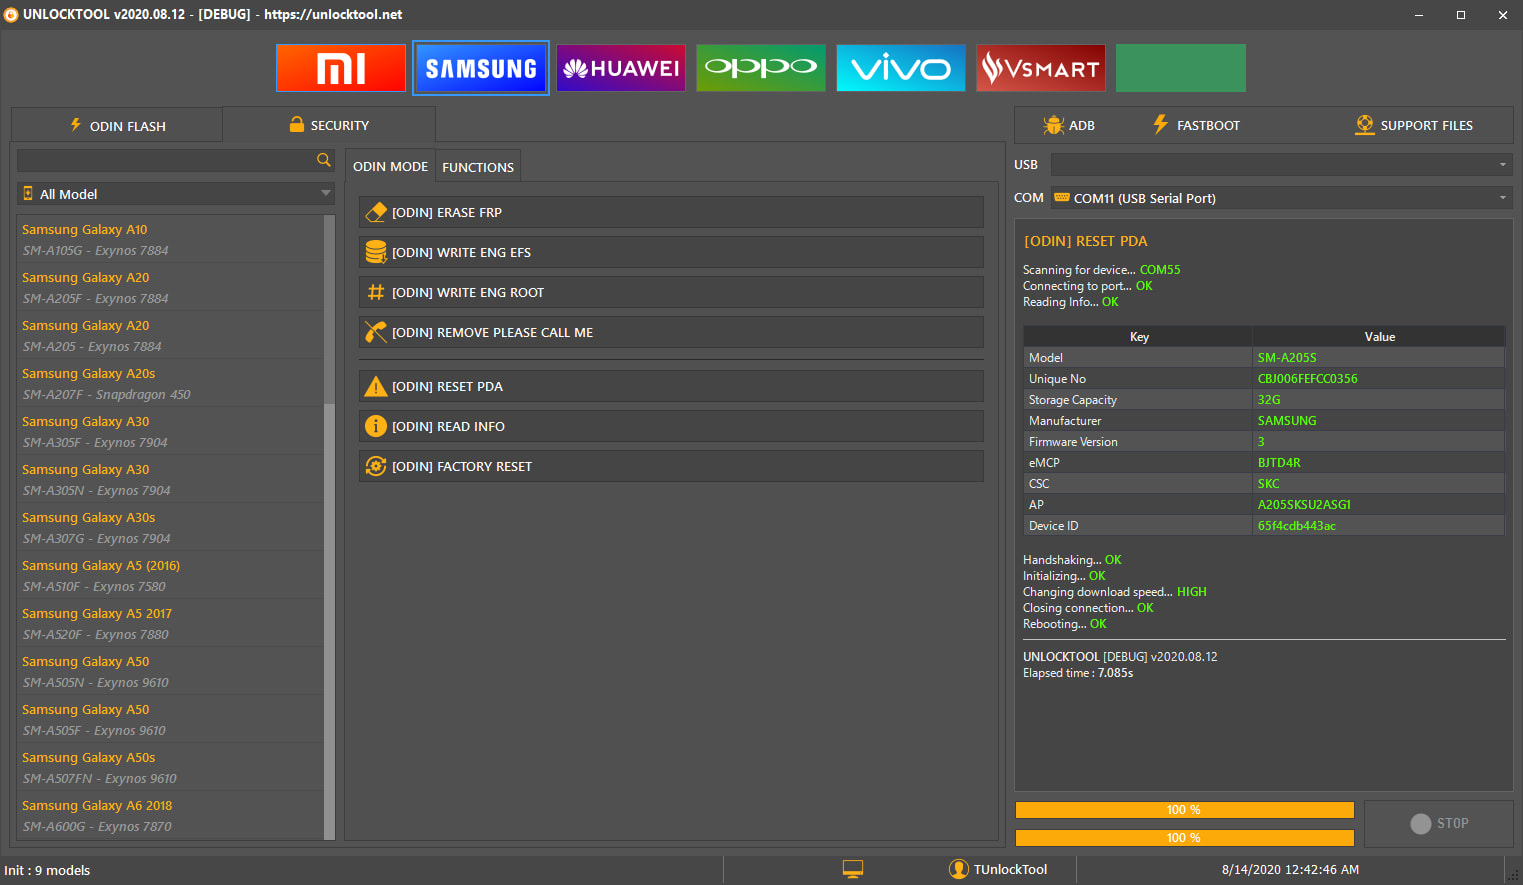Click the STOP button

click(x=1439, y=823)
